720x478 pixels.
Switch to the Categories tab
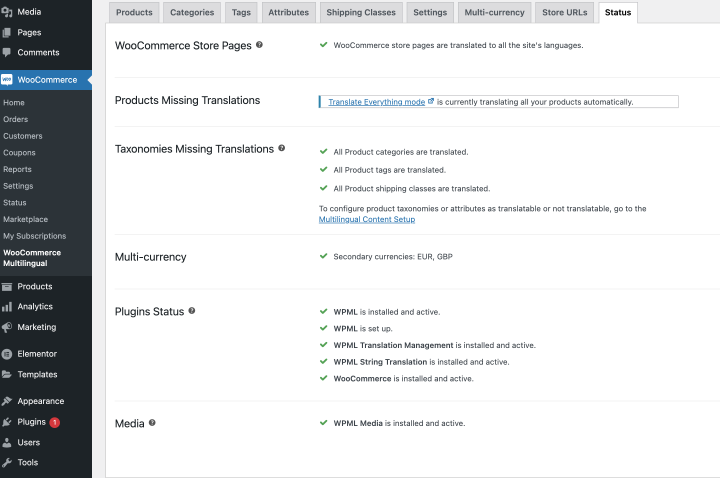coord(192,12)
